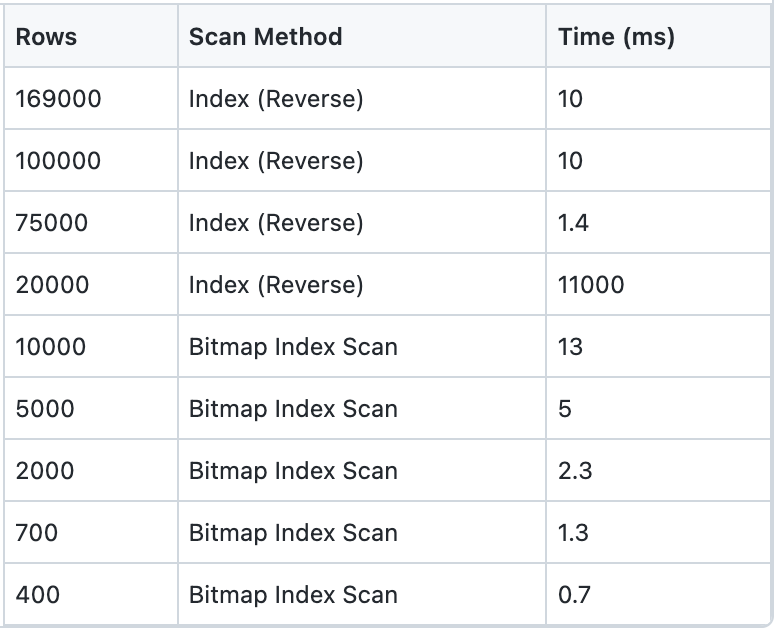Select the 100000 rows cell
The image size is (776, 632).
coord(91,160)
